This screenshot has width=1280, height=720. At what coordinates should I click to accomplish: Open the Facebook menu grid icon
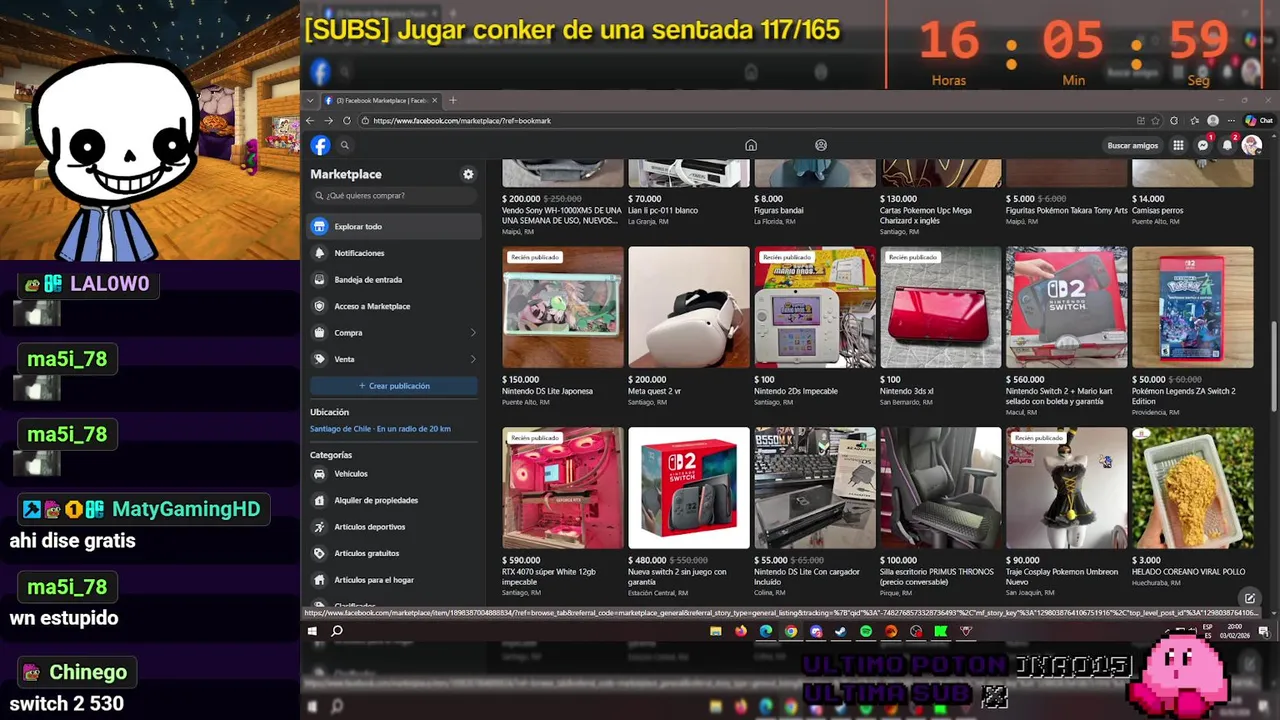[1178, 145]
